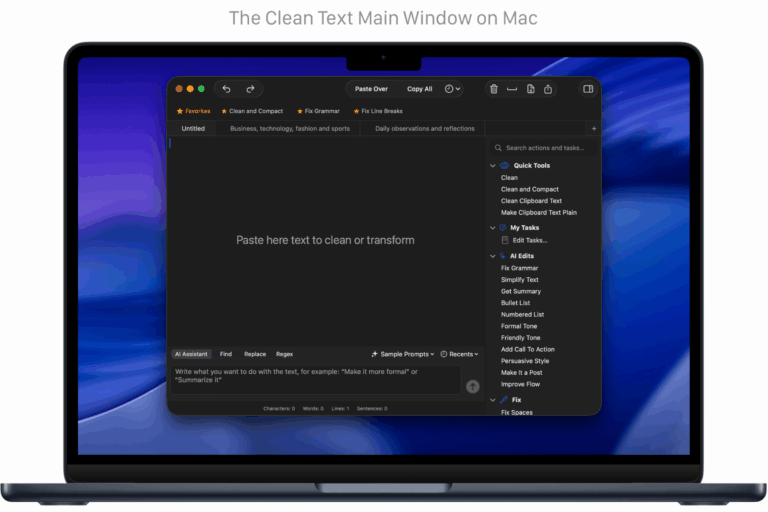Click the Sentences: 0 status entry

pos(372,409)
